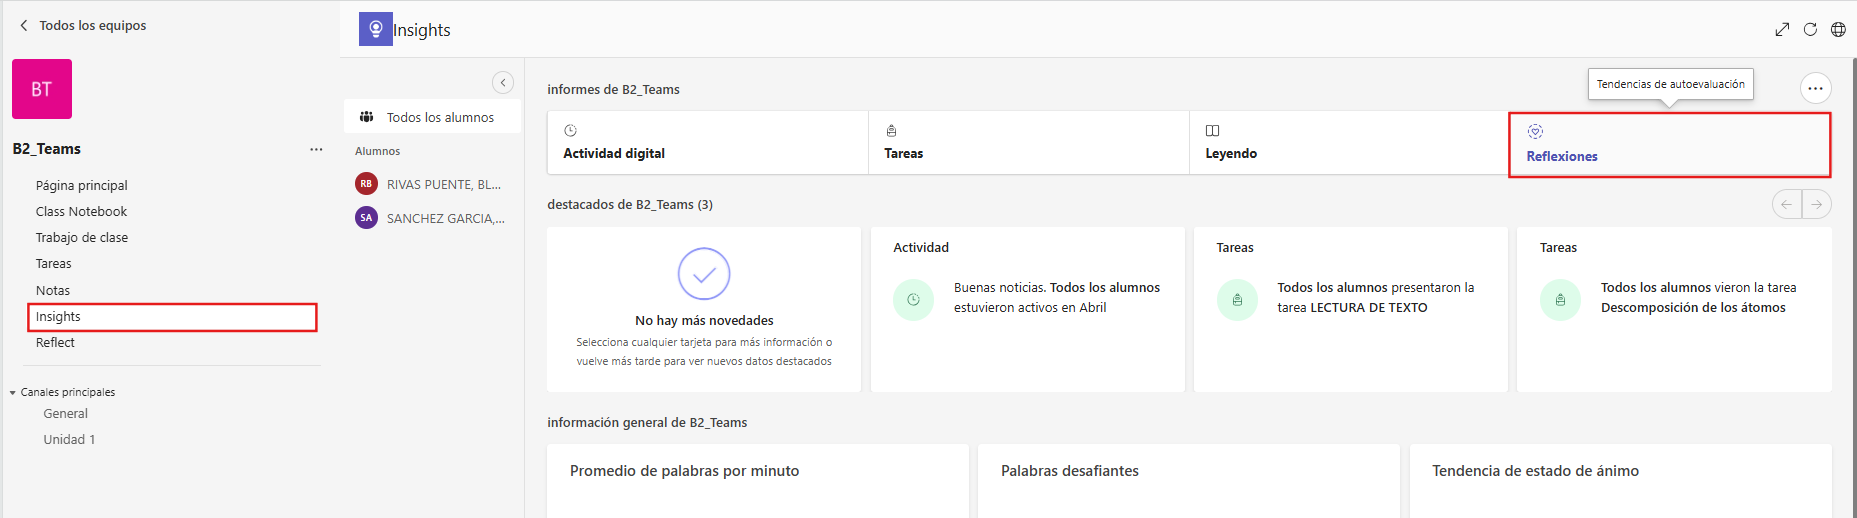
Task: Open Tareas report tab
Action: pos(1029,143)
